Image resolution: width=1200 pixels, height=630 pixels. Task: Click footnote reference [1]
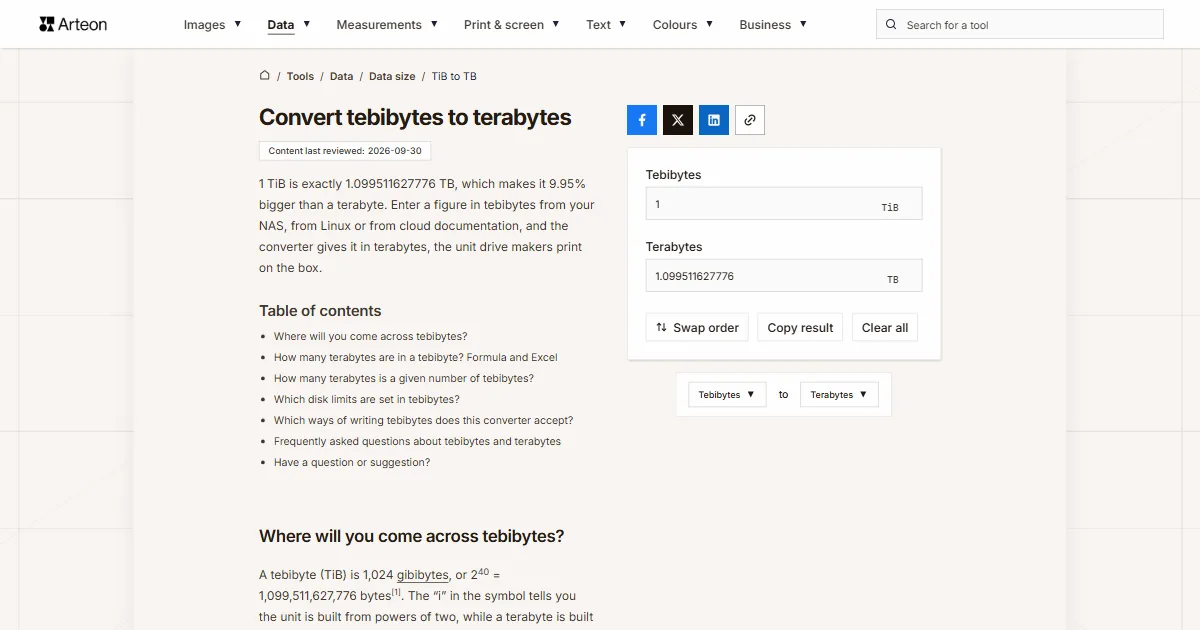click(x=396, y=592)
